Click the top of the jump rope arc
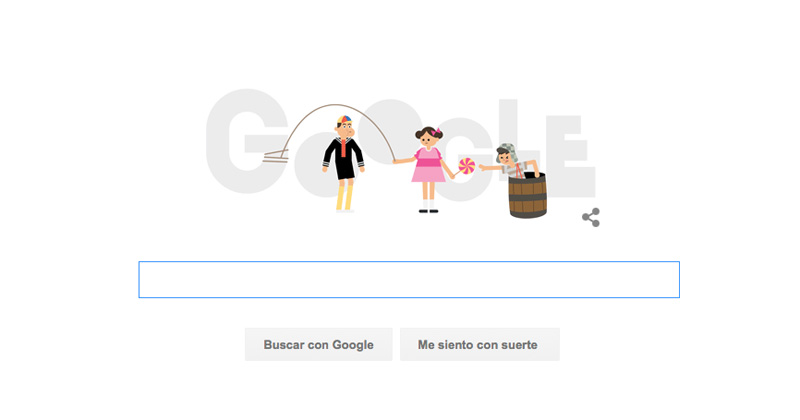 coord(335,106)
